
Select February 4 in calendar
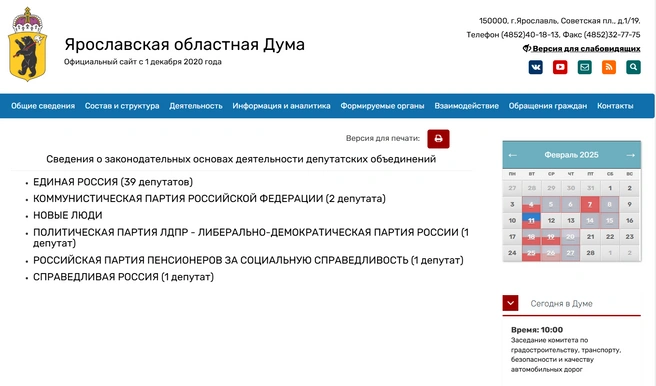point(531,205)
